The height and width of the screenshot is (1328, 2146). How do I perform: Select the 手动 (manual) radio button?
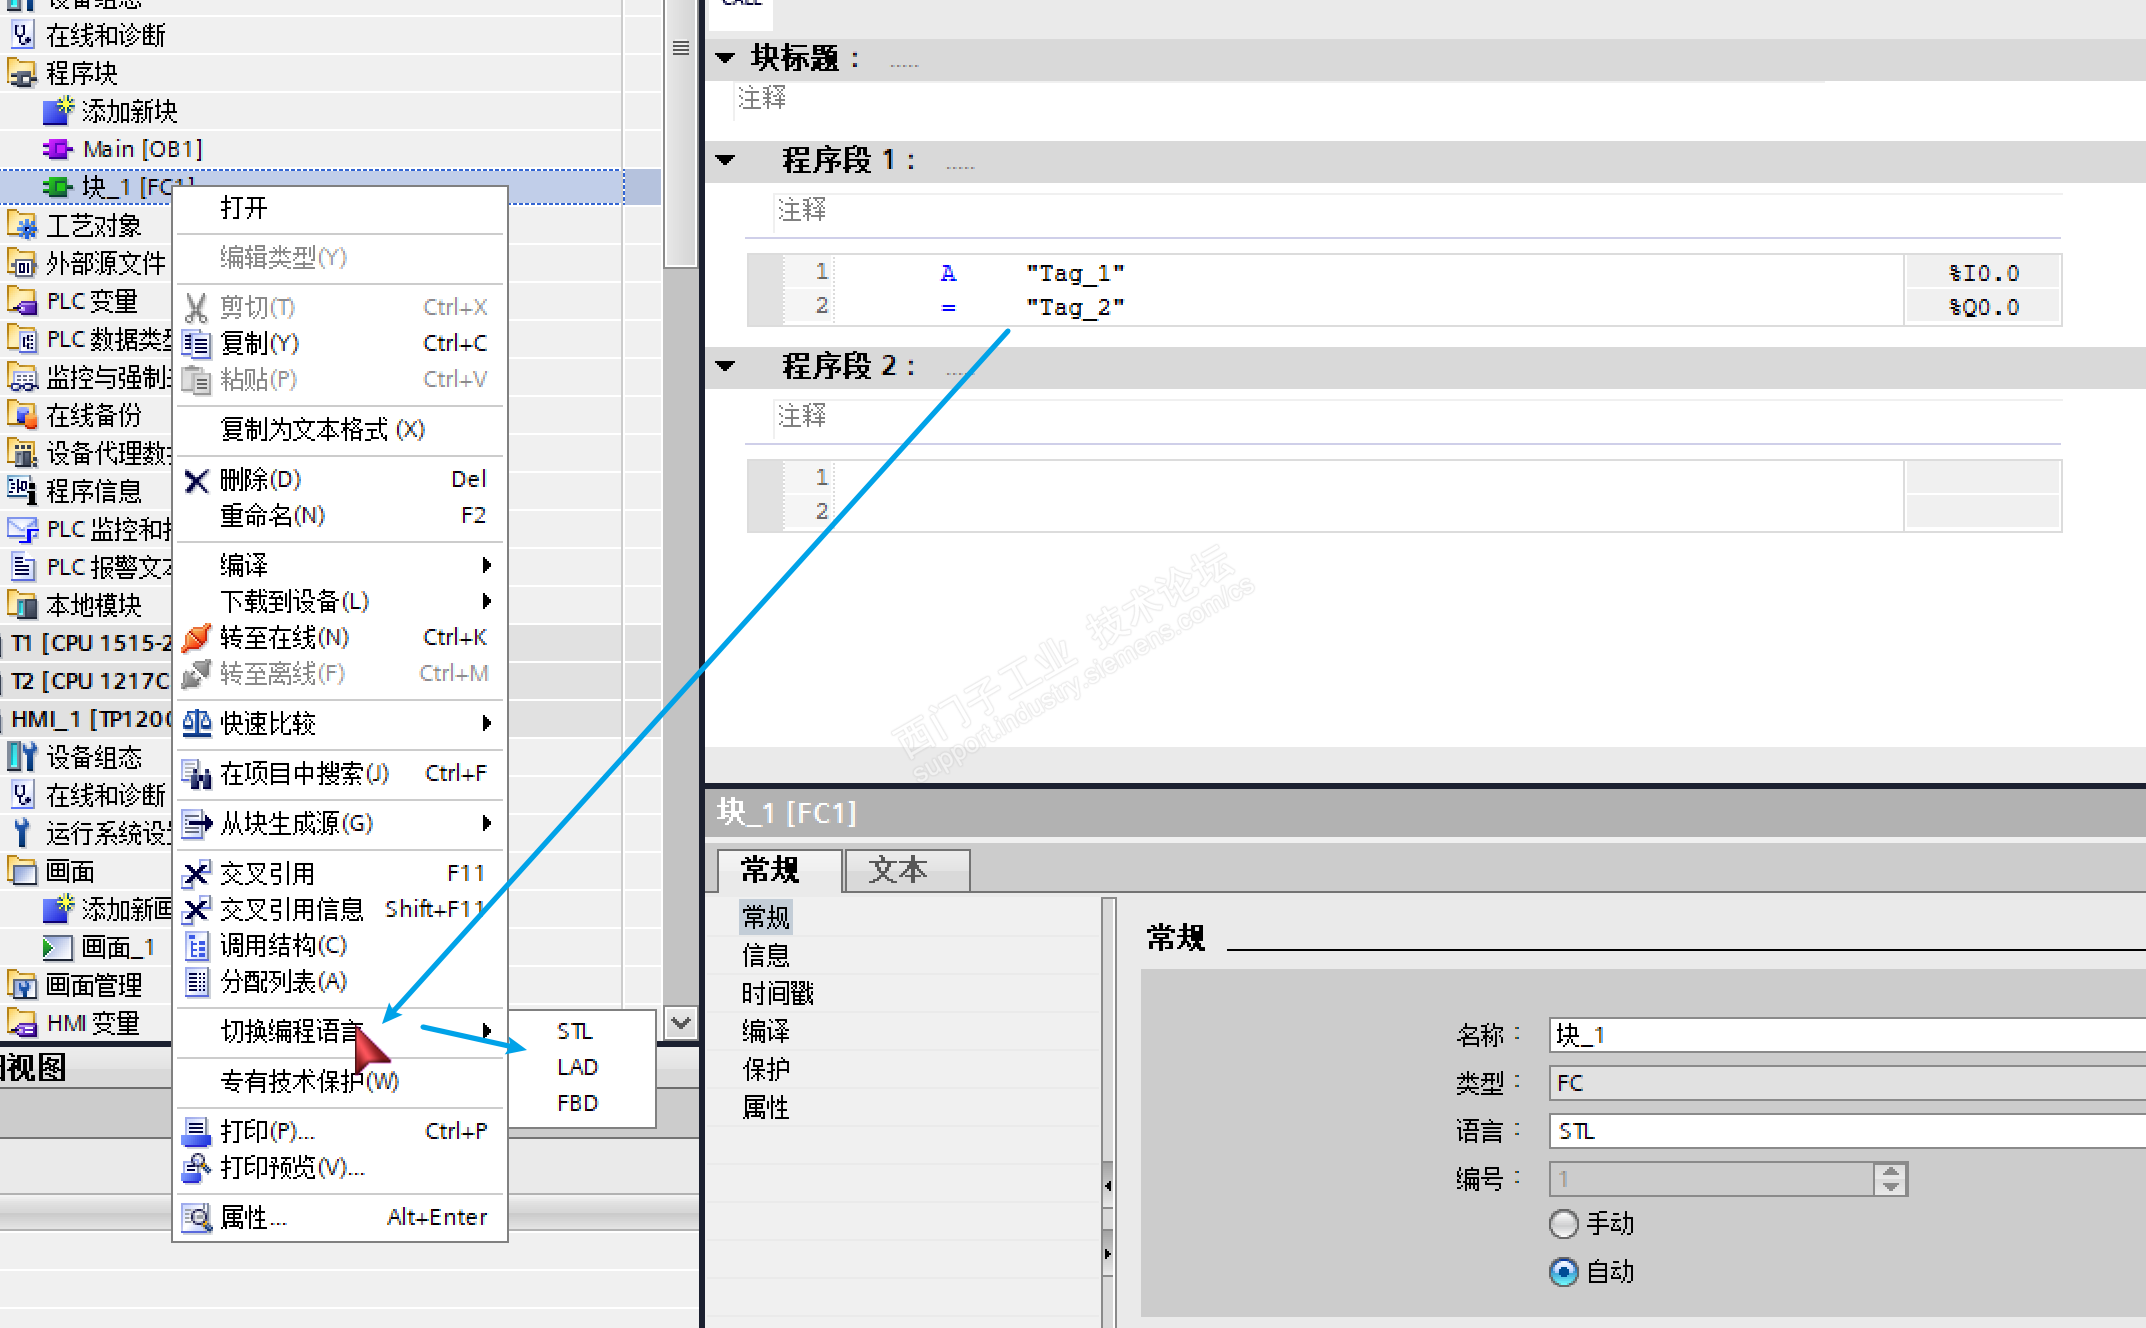(x=1563, y=1223)
